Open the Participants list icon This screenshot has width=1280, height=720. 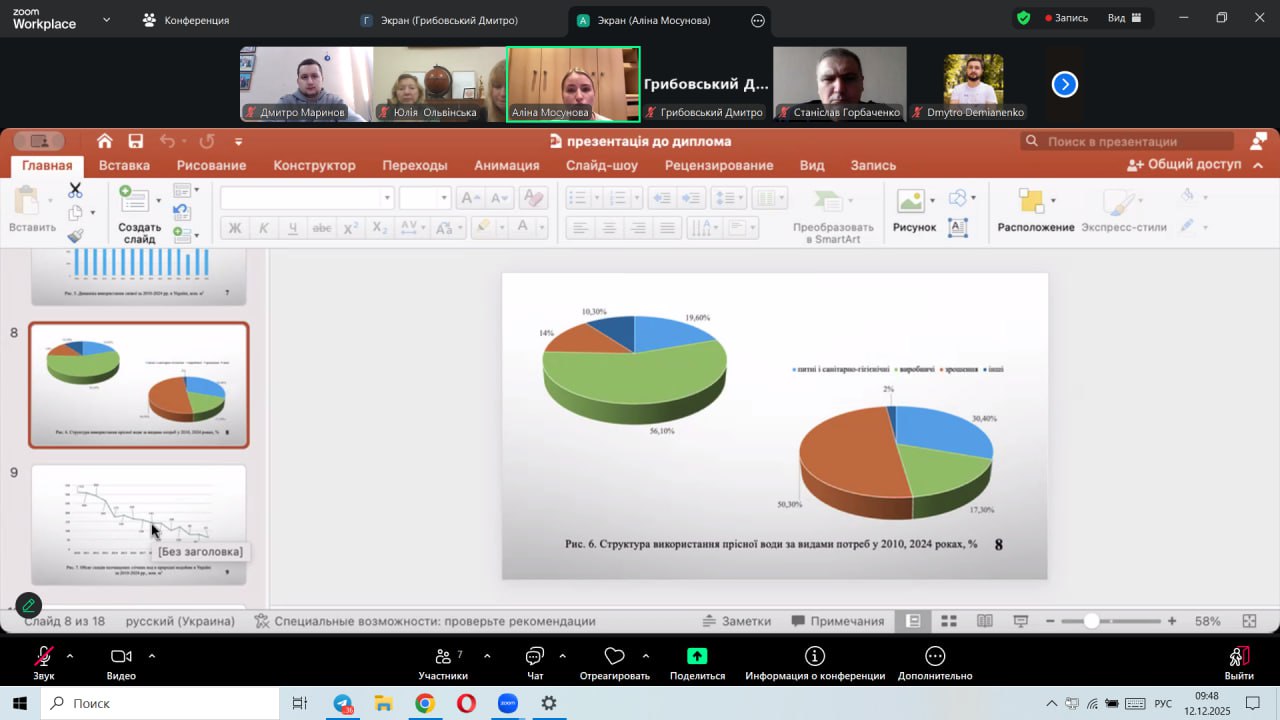(x=443, y=657)
